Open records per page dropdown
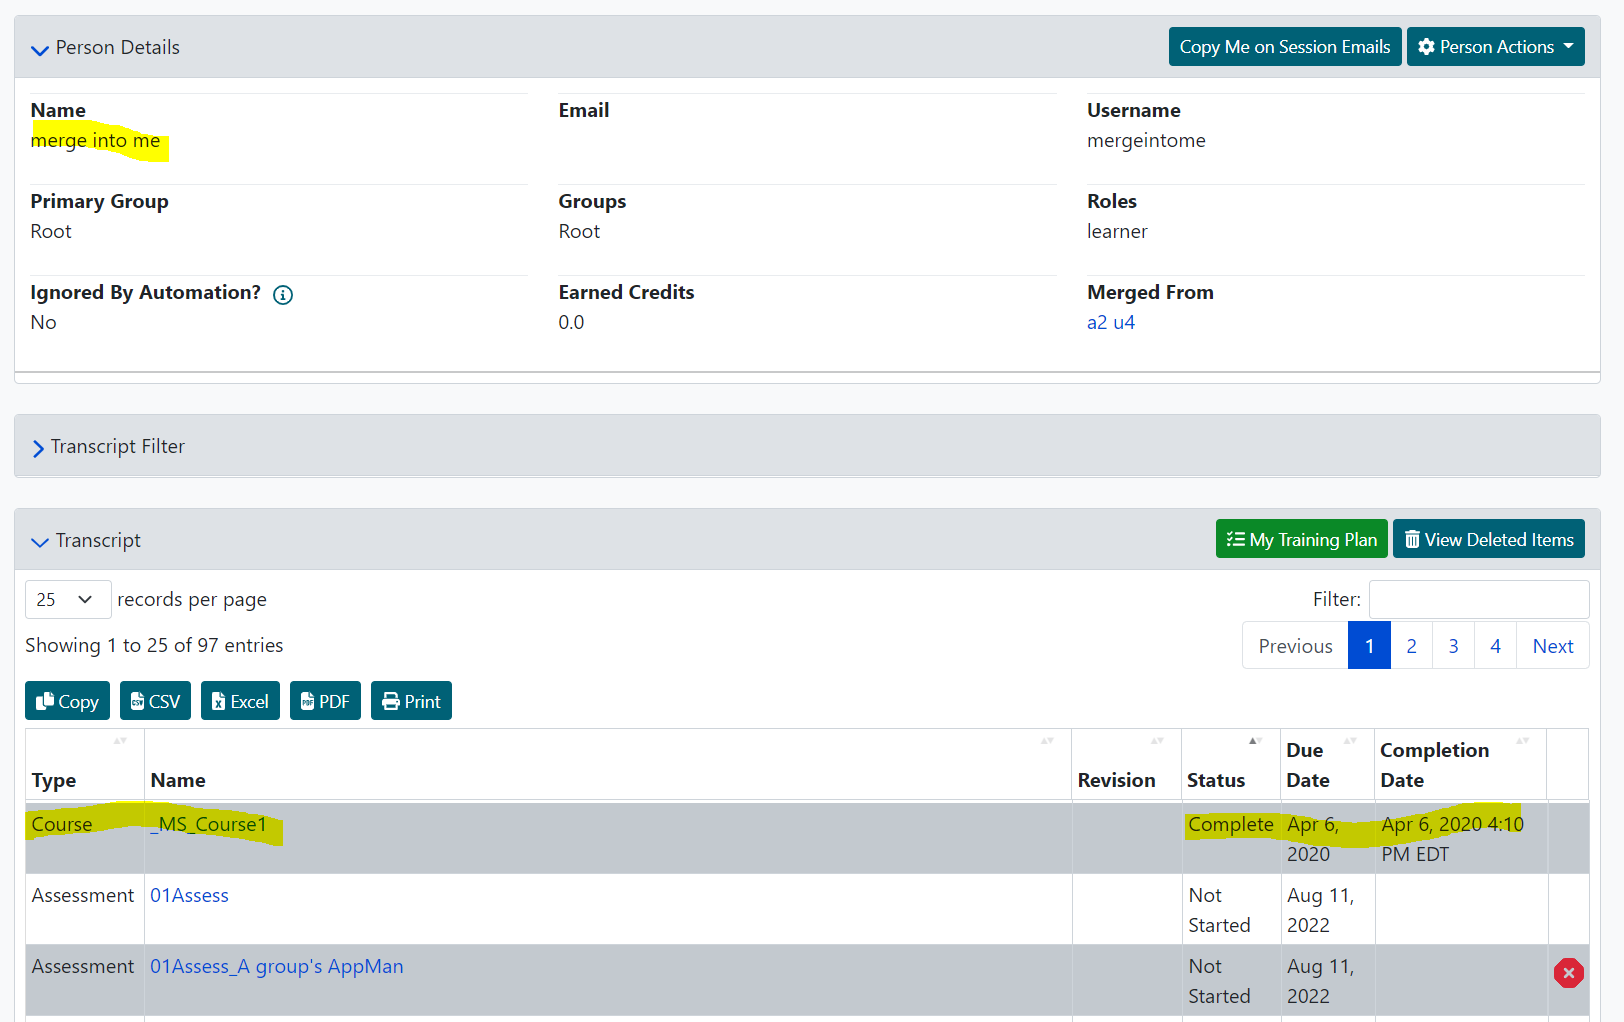Viewport: 1624px width, 1022px height. [x=67, y=599]
